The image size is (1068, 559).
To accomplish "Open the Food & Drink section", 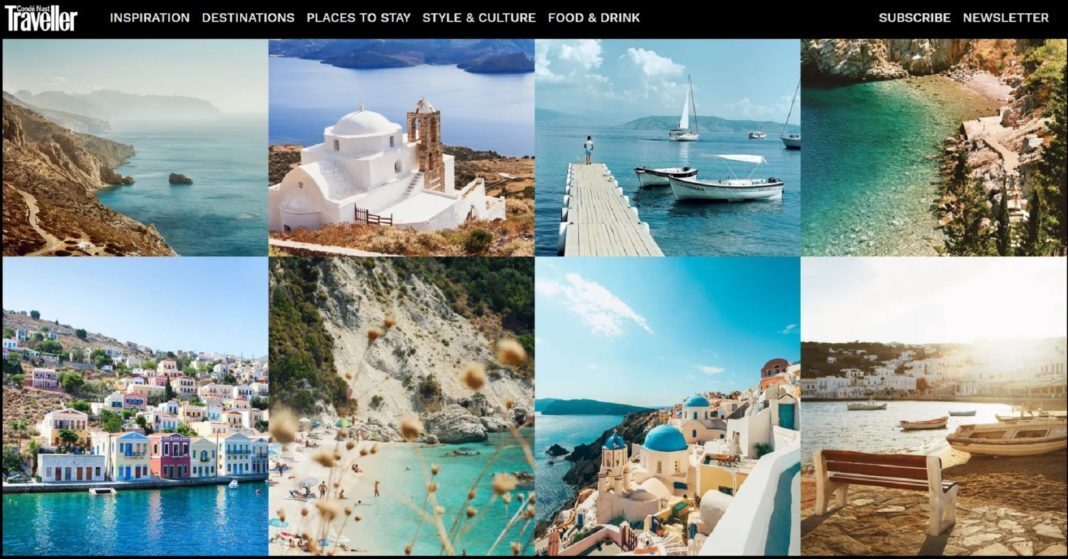I will pyautogui.click(x=594, y=18).
